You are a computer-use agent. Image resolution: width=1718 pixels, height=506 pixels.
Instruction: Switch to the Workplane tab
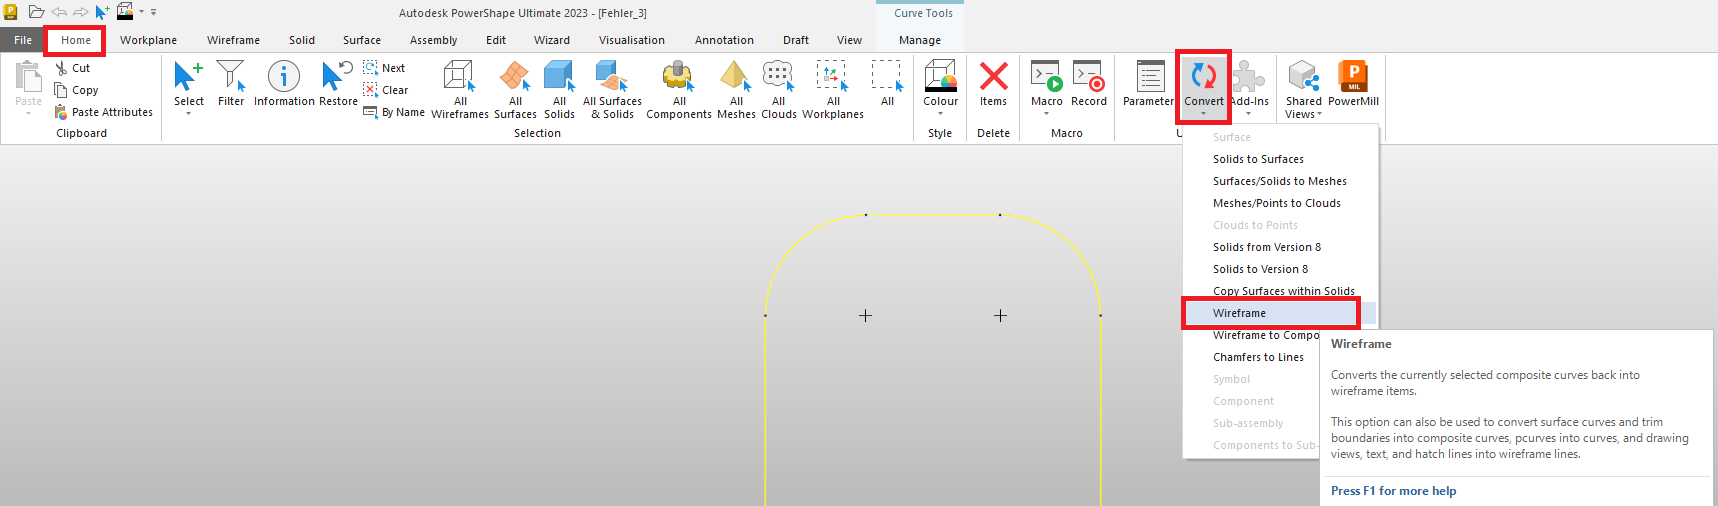point(148,40)
